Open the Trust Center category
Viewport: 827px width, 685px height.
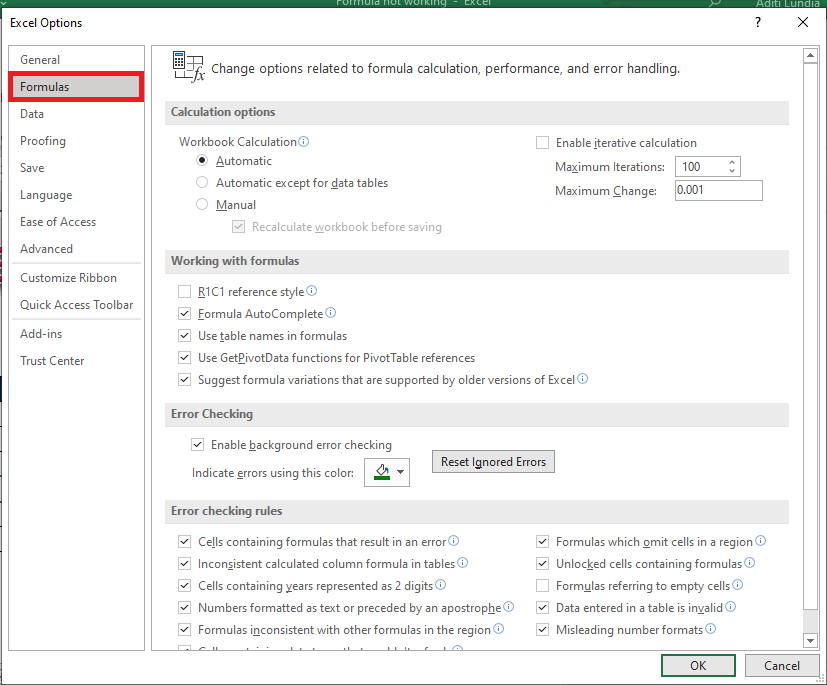pos(76,361)
